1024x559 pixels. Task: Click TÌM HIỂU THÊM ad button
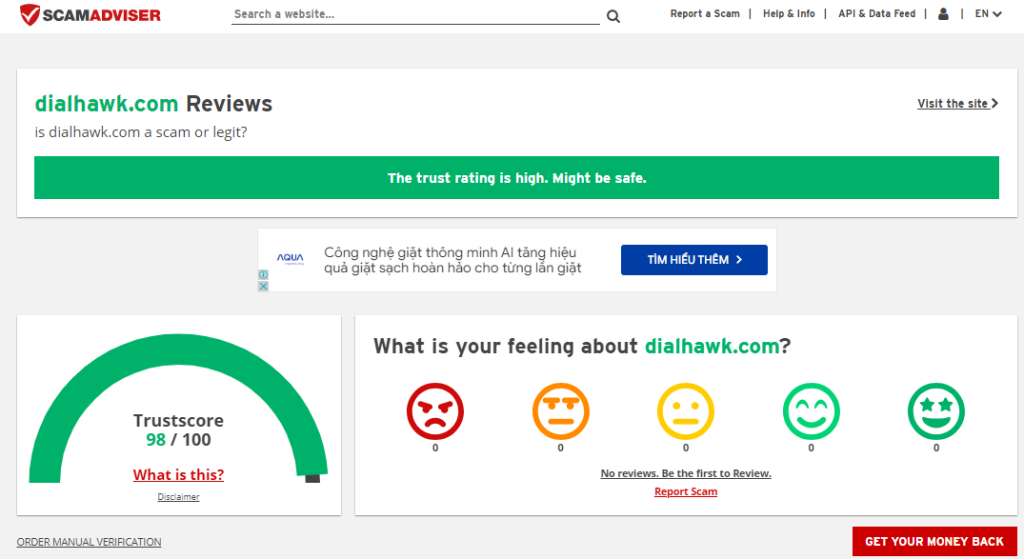tap(694, 260)
